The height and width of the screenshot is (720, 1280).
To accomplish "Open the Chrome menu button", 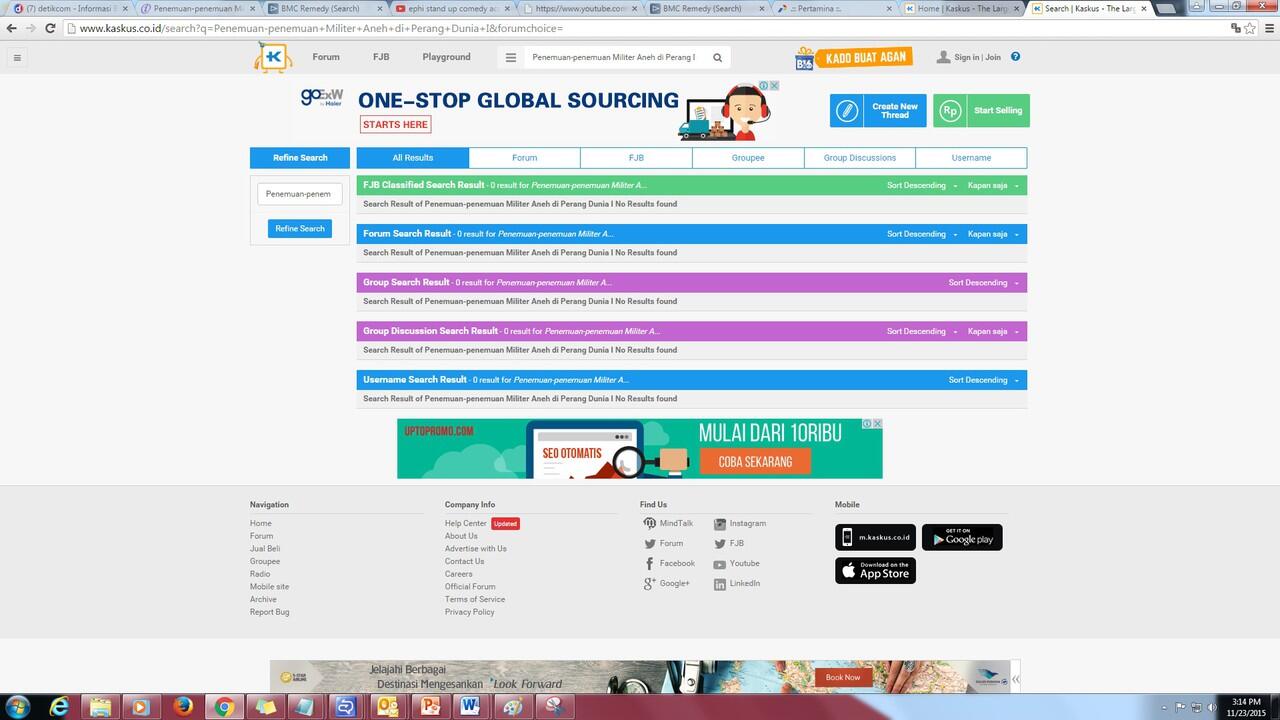I will click(1268, 28).
